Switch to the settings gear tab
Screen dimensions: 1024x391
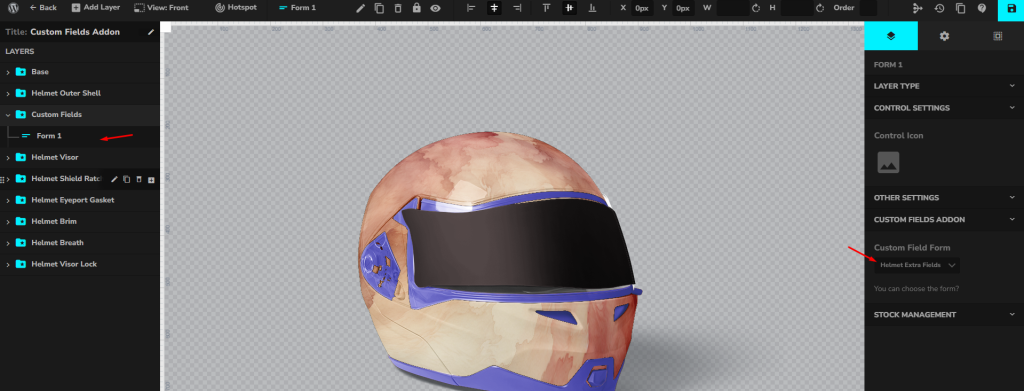[x=944, y=36]
